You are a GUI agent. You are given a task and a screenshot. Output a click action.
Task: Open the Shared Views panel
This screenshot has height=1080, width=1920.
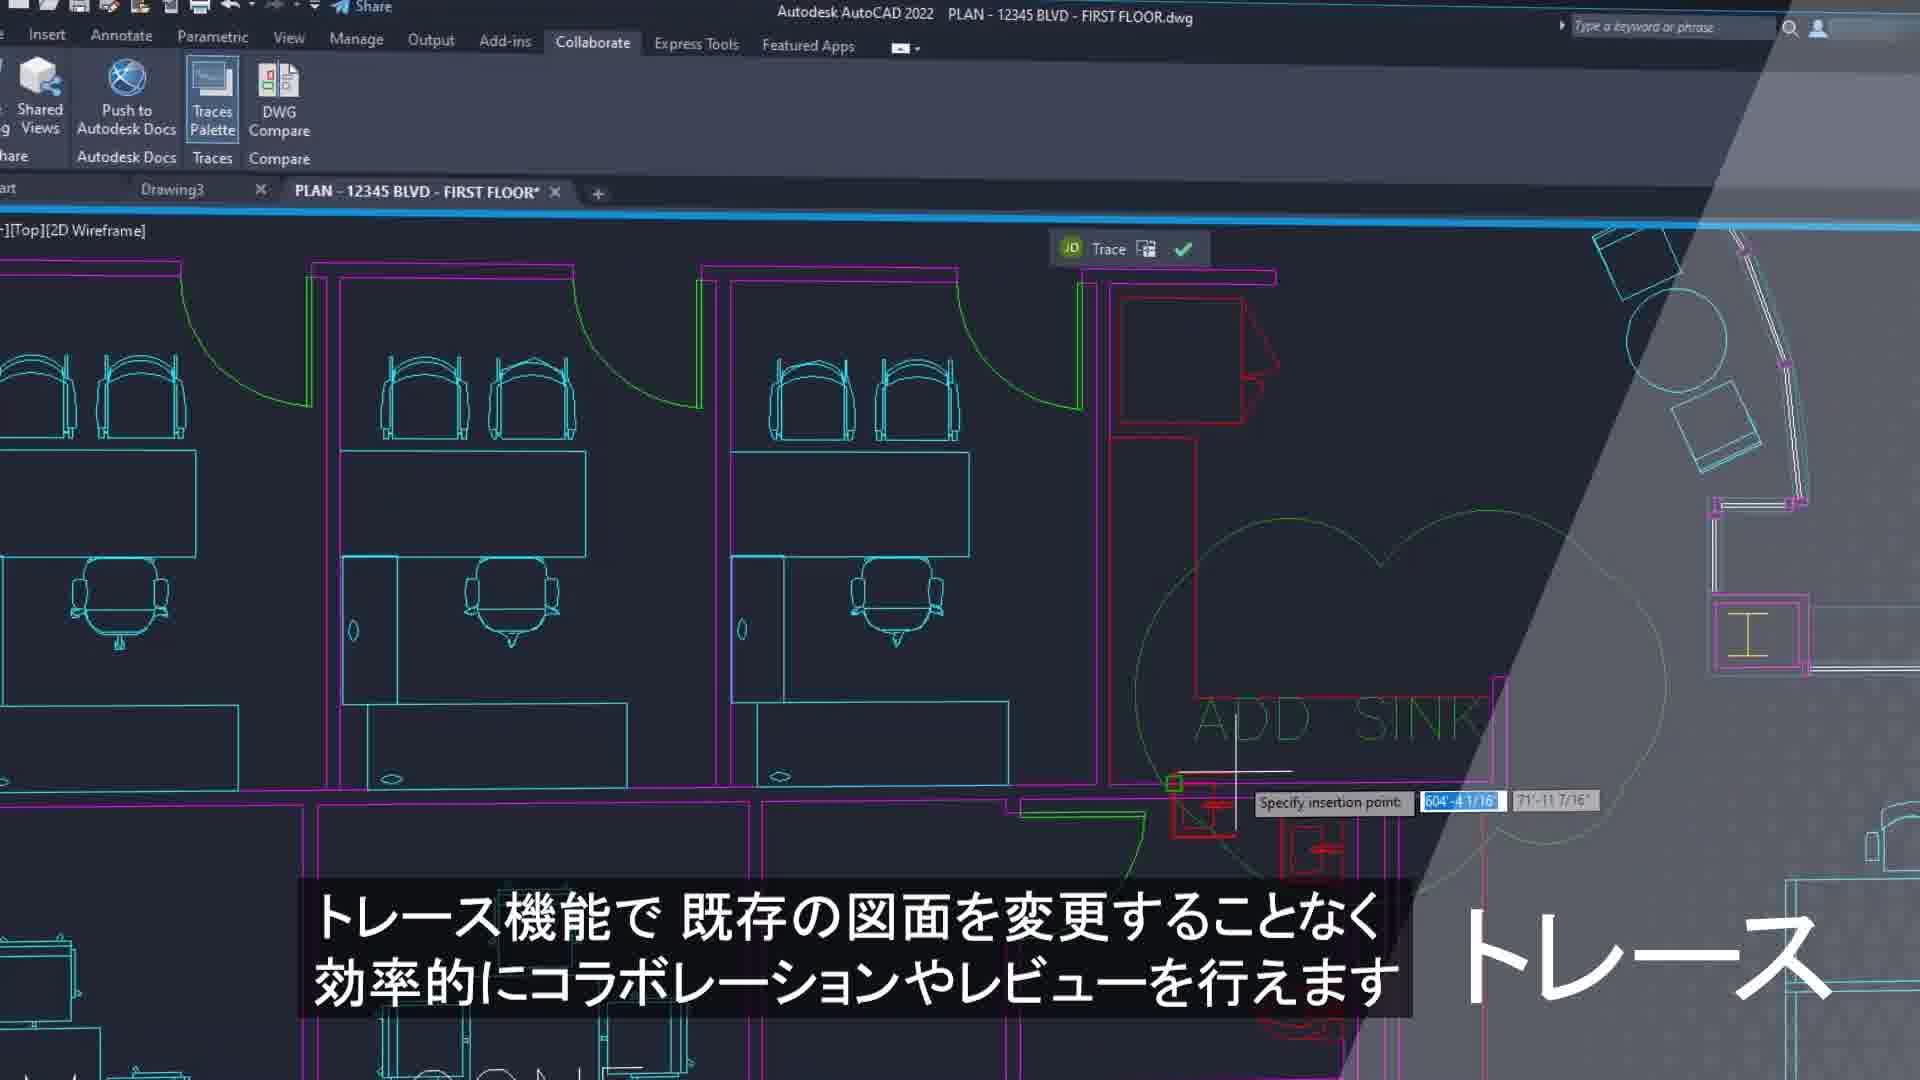40,97
